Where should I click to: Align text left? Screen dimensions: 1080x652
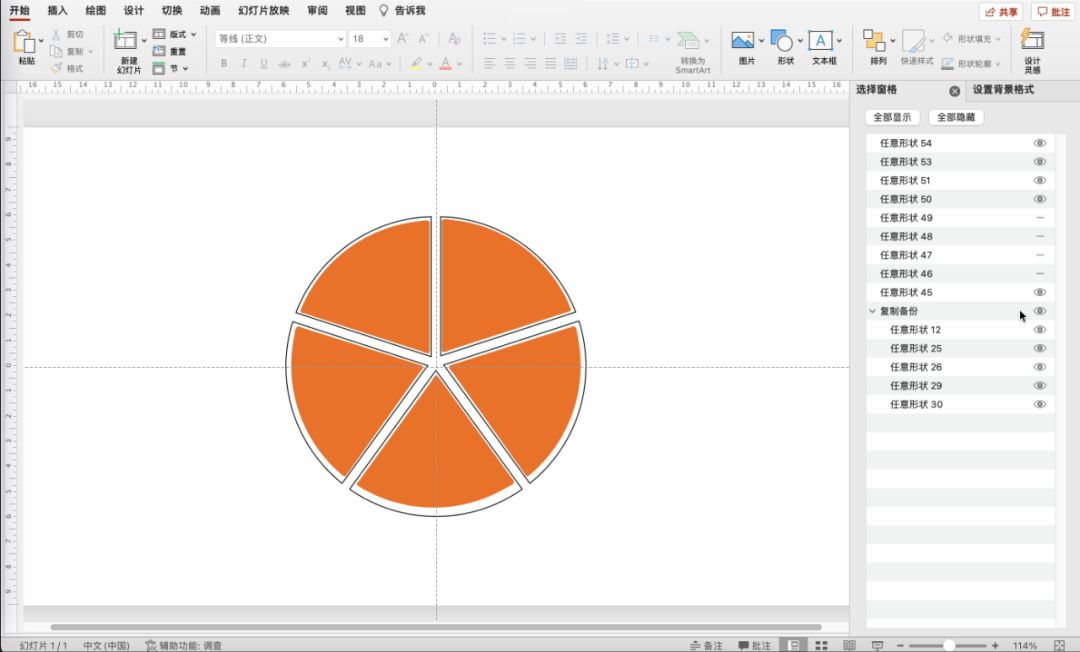pyautogui.click(x=490, y=63)
